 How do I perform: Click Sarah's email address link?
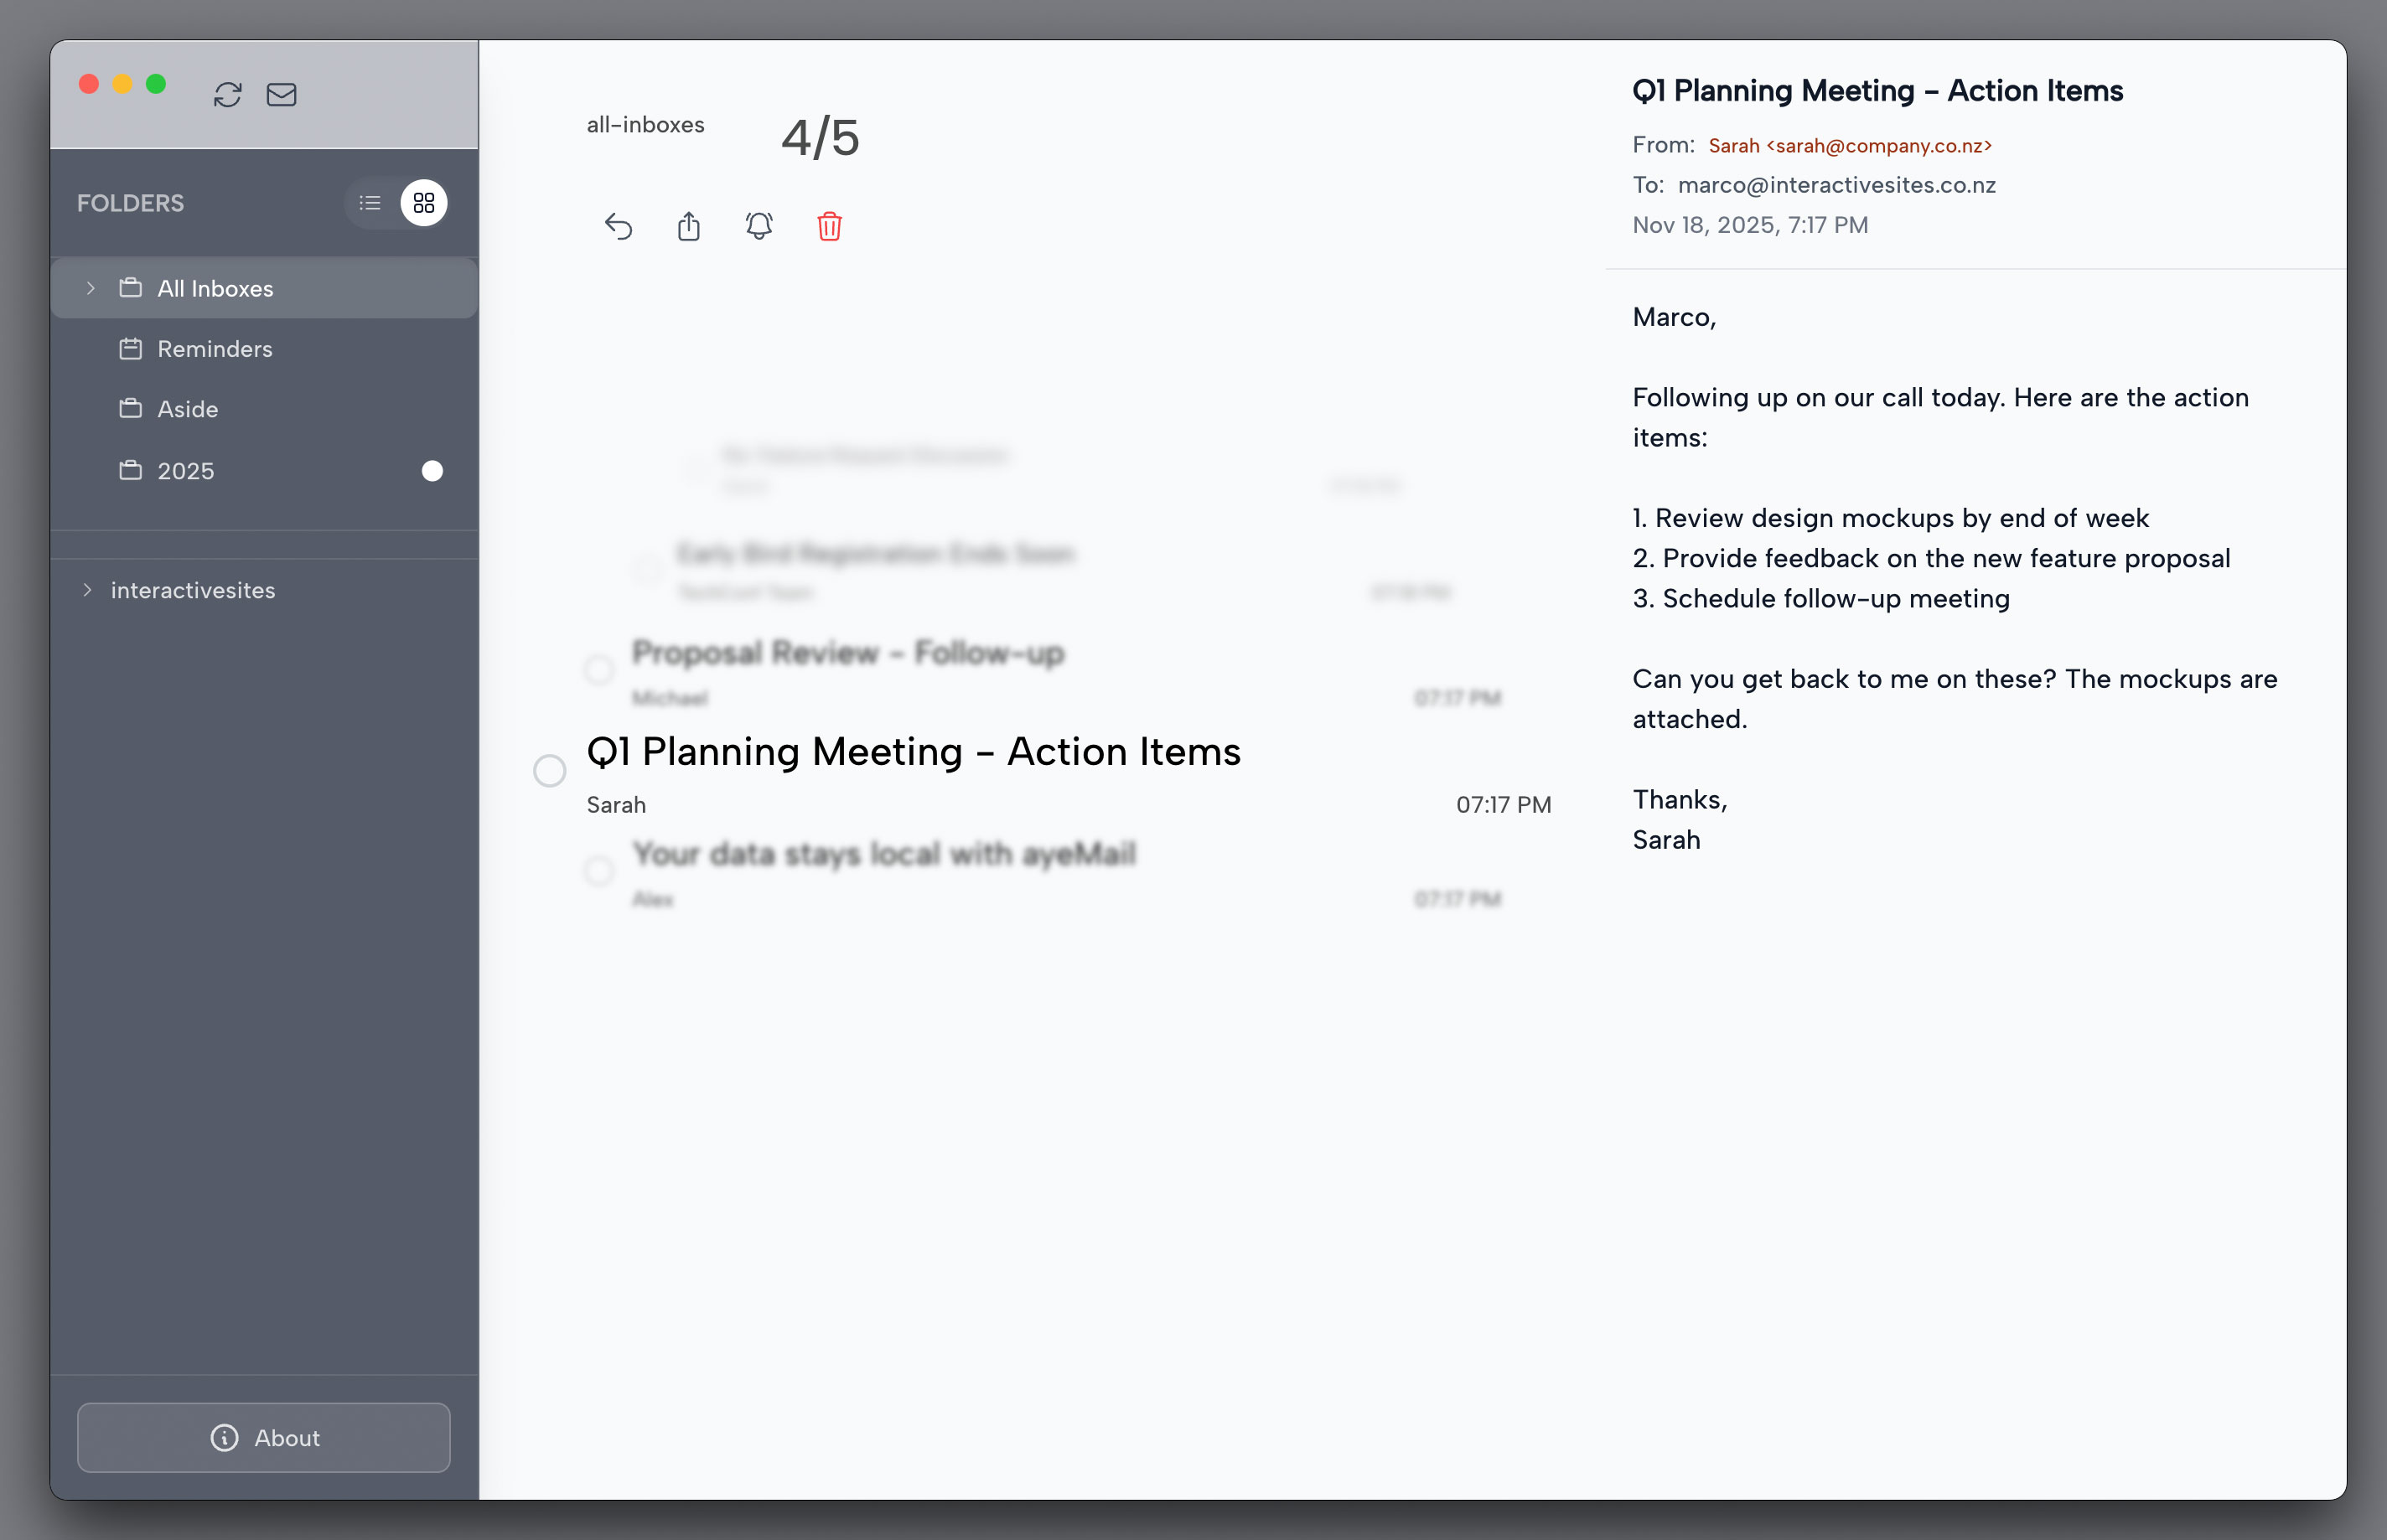coord(1848,146)
